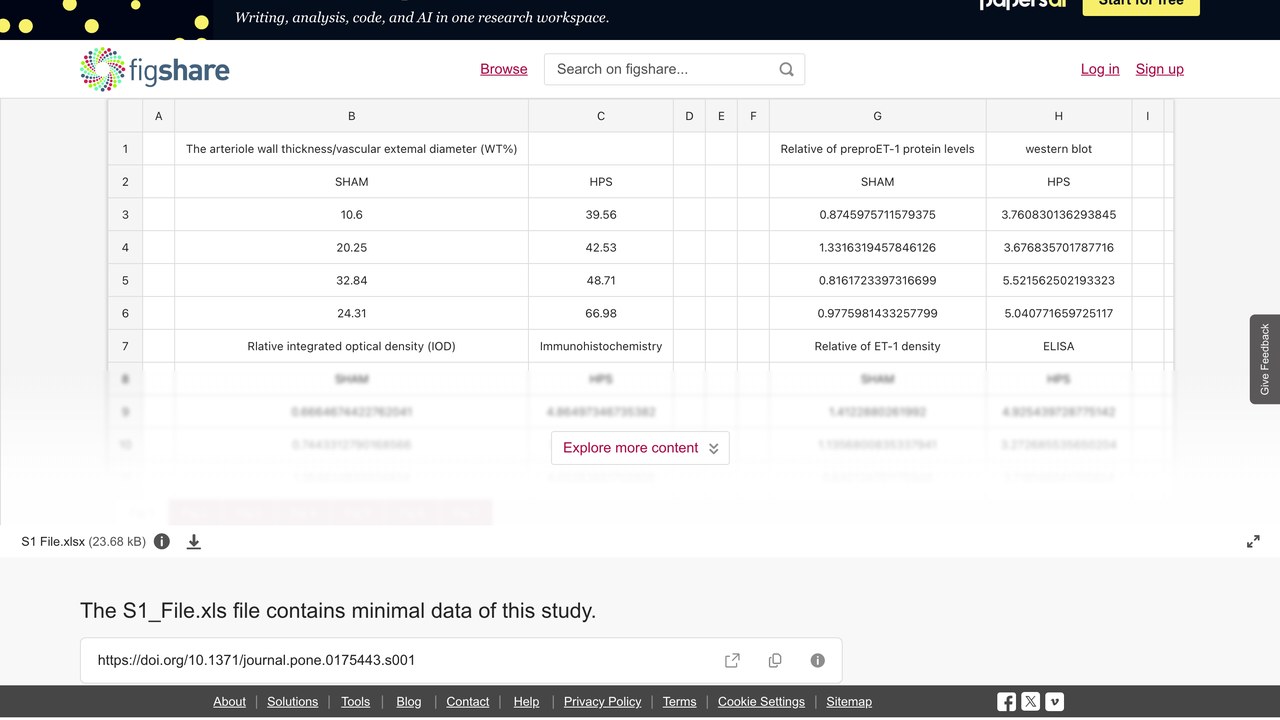Open Terms footer link
This screenshot has height=720, width=1280.
click(680, 702)
